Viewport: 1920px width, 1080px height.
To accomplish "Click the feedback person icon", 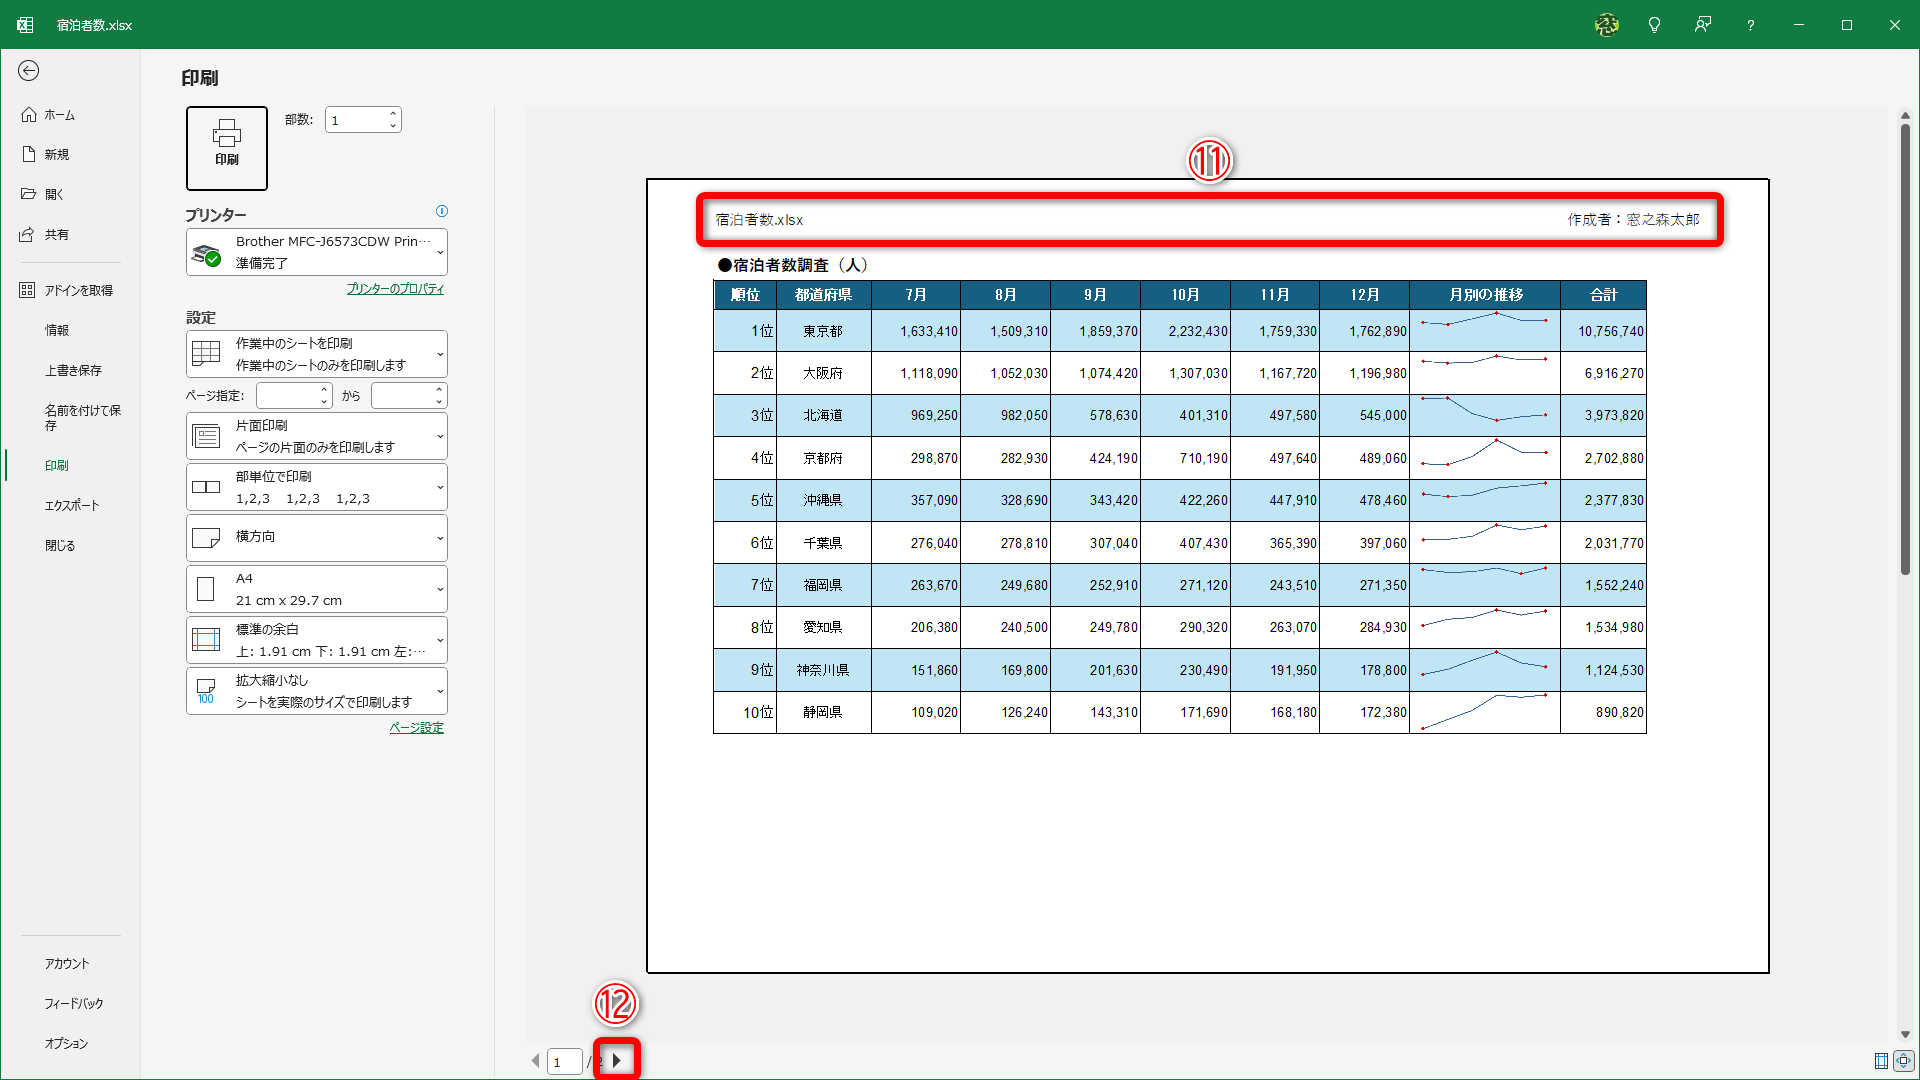I will (1702, 25).
